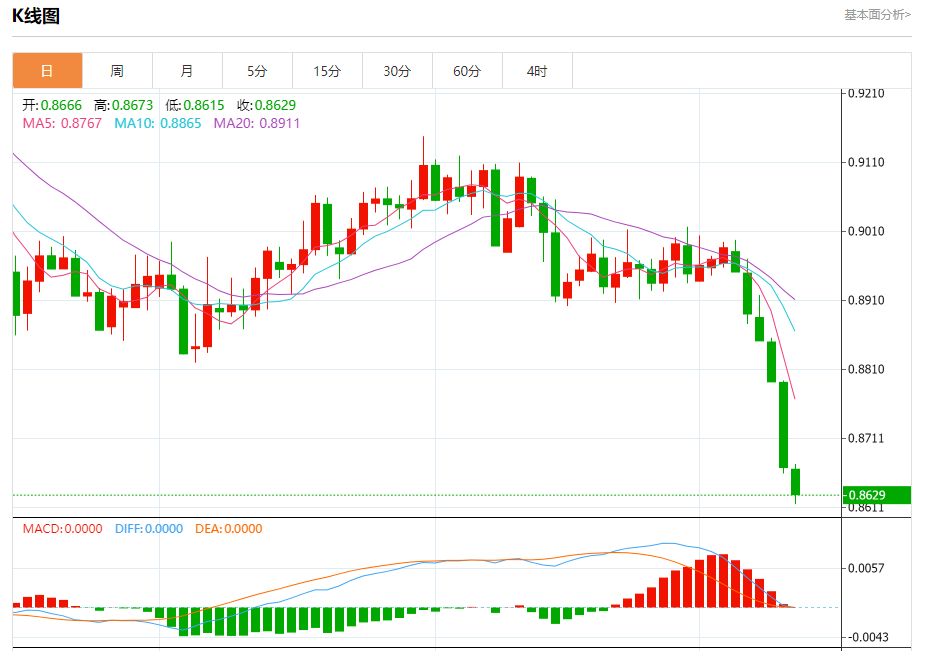Viewport: 928px width, 651px height.
Task: Click the 0.9210 price axis label
Action: 866,94
